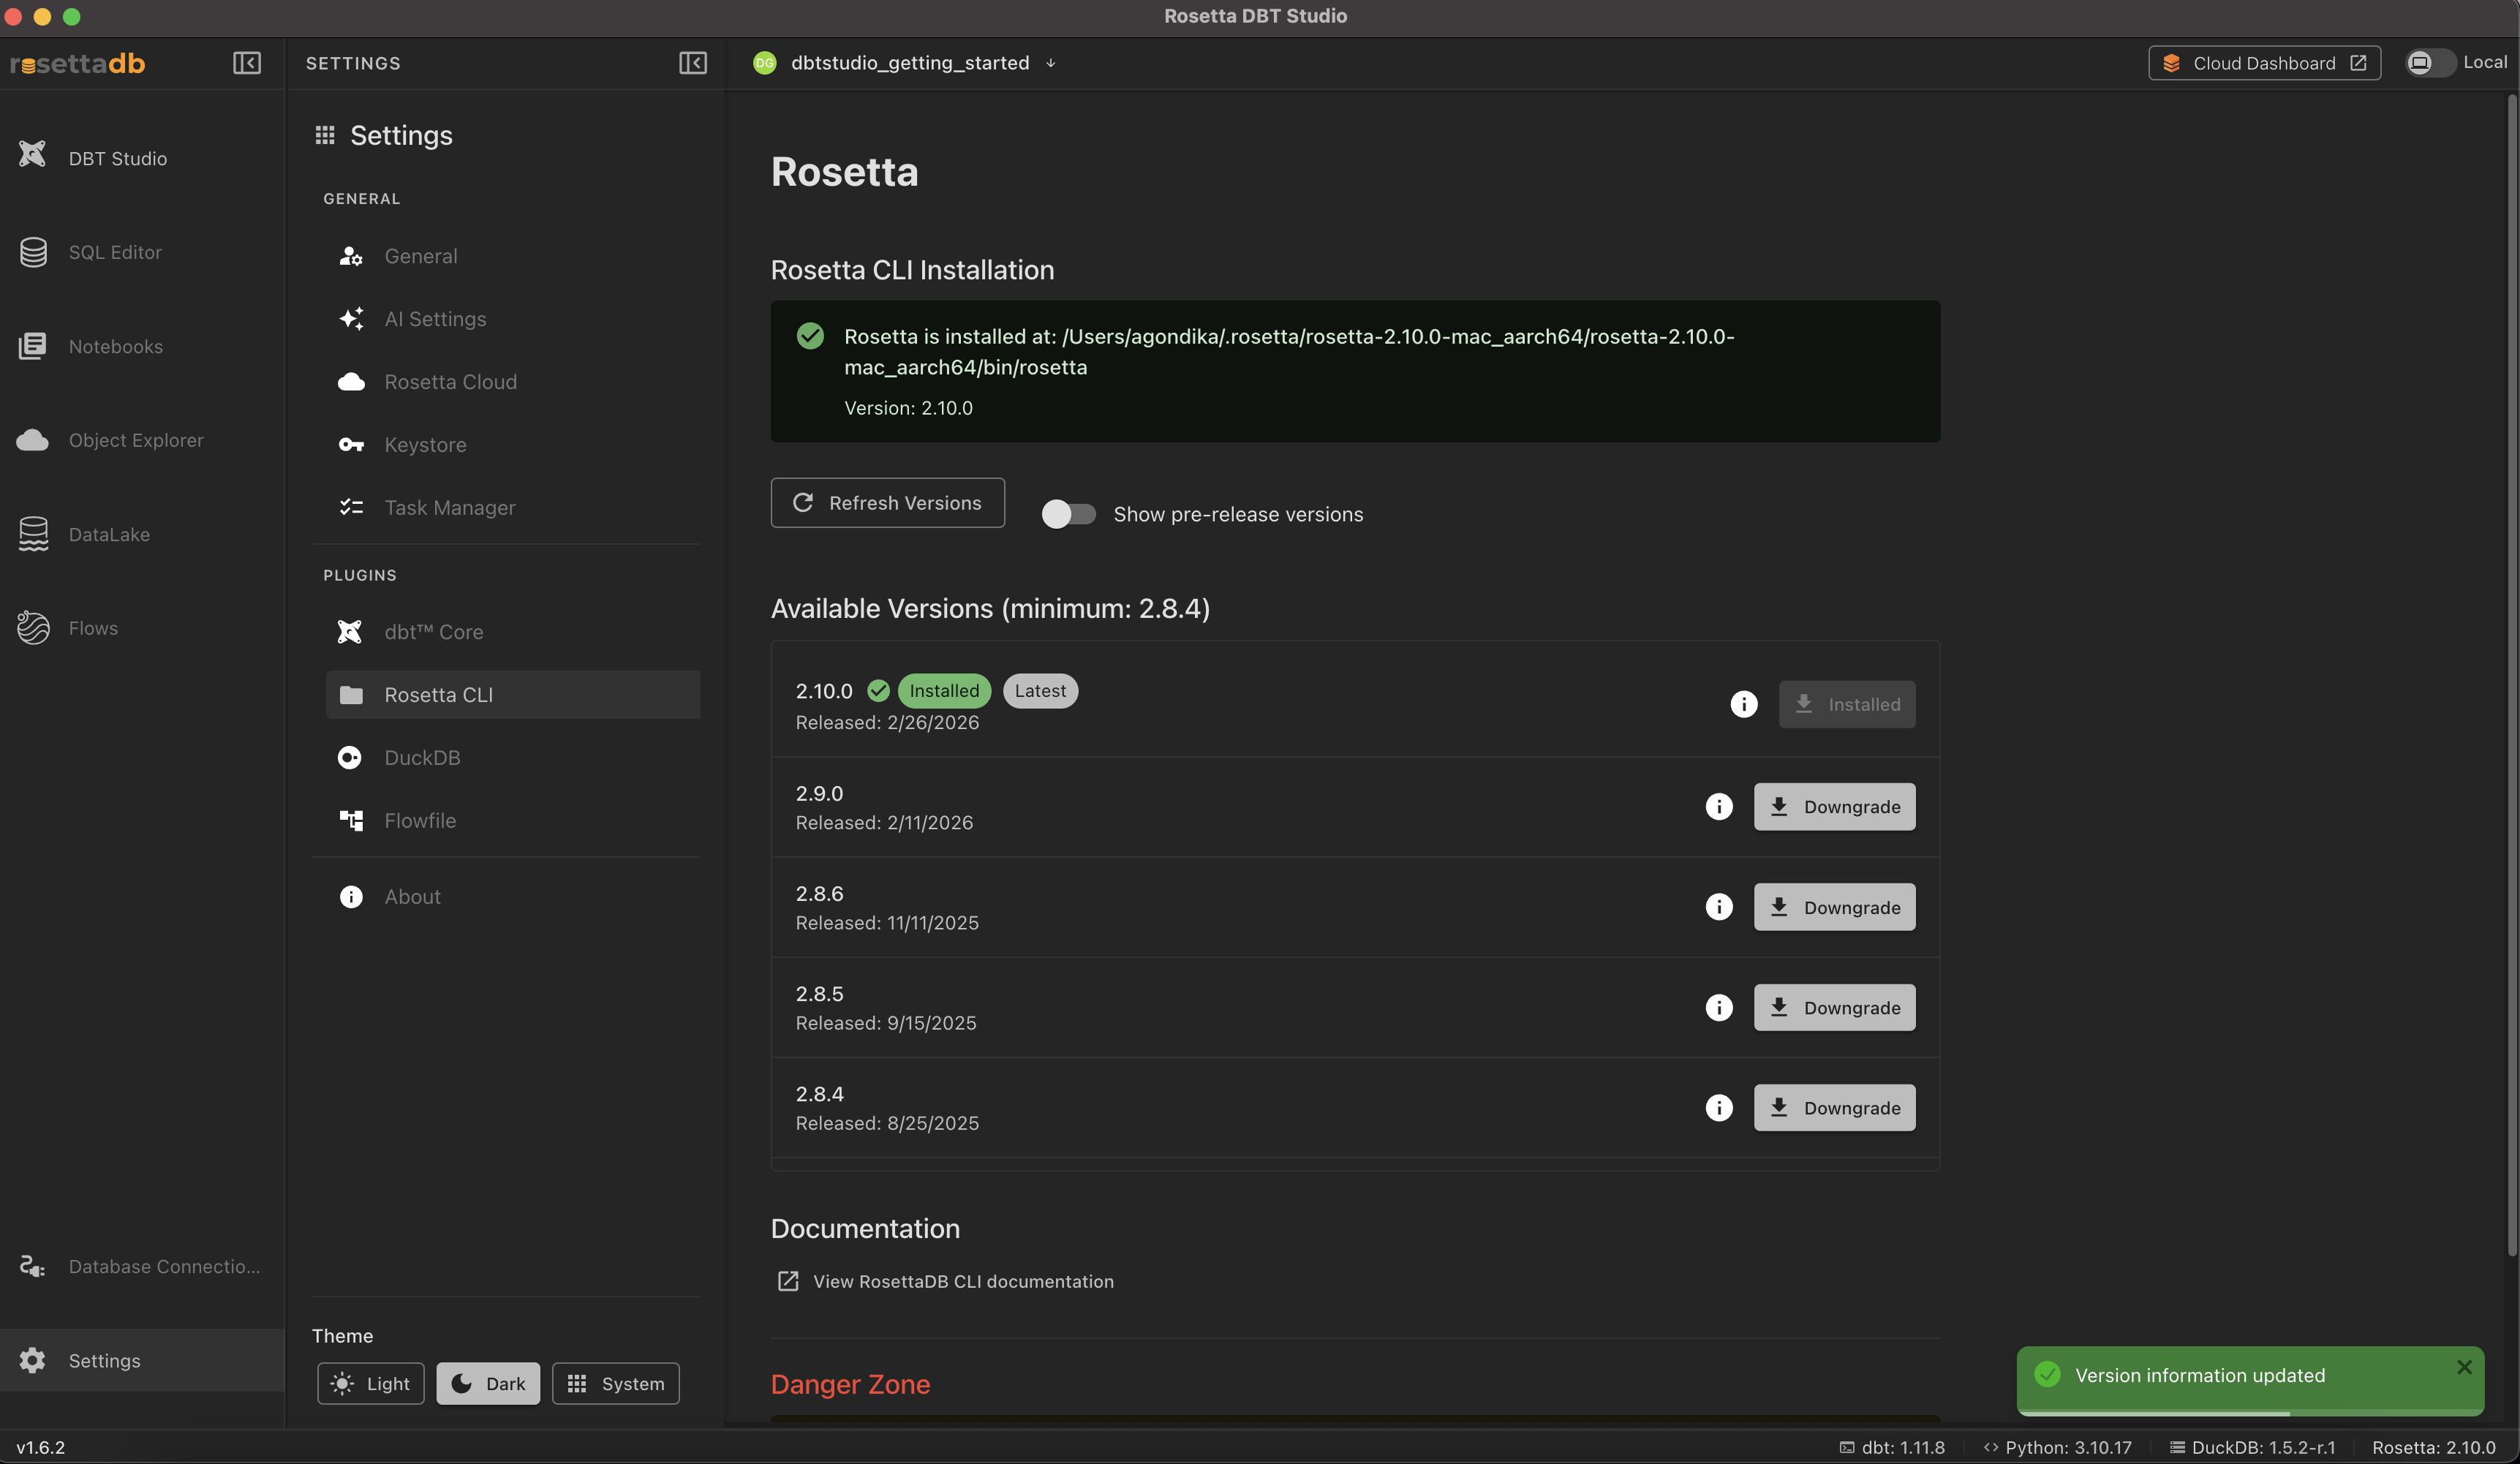This screenshot has width=2520, height=1464.
Task: Click the DuckDB 1.5.2-r.1 status entry
Action: click(x=2253, y=1447)
